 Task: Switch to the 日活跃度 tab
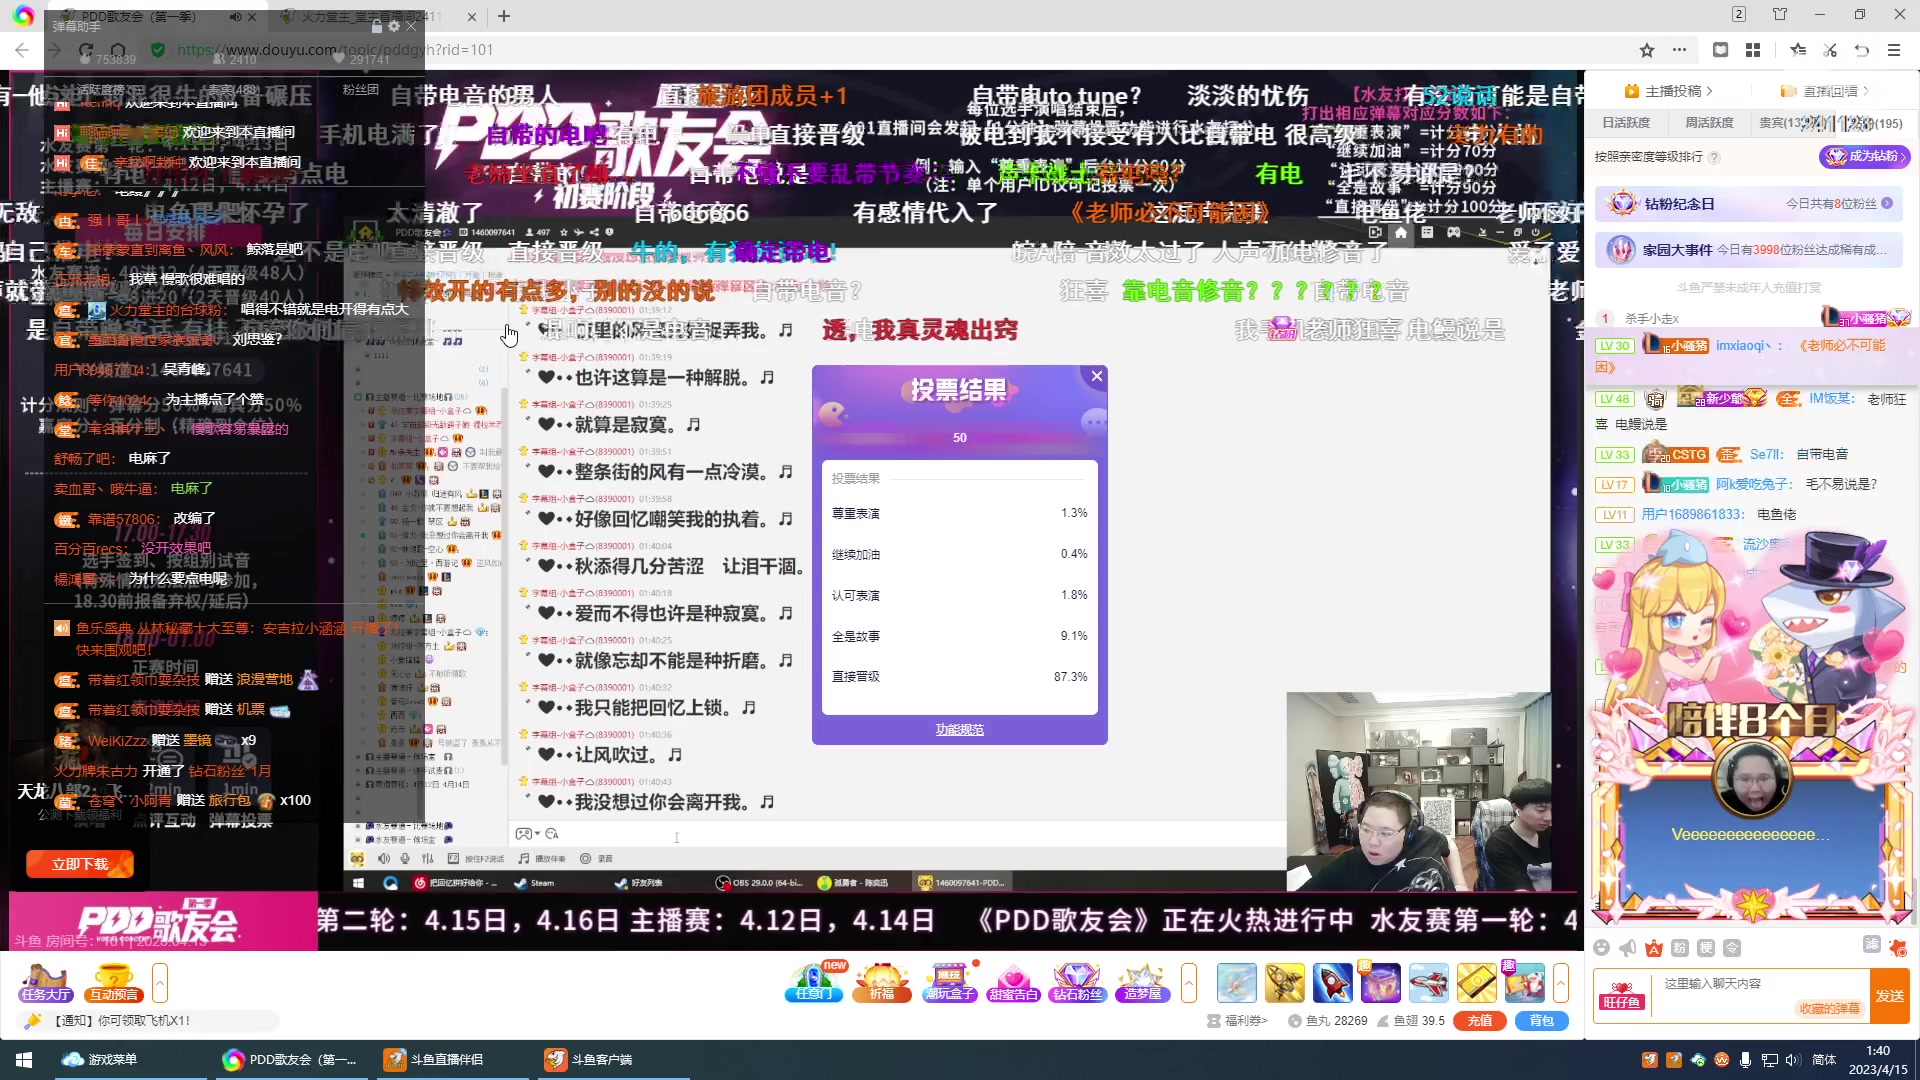1626,123
